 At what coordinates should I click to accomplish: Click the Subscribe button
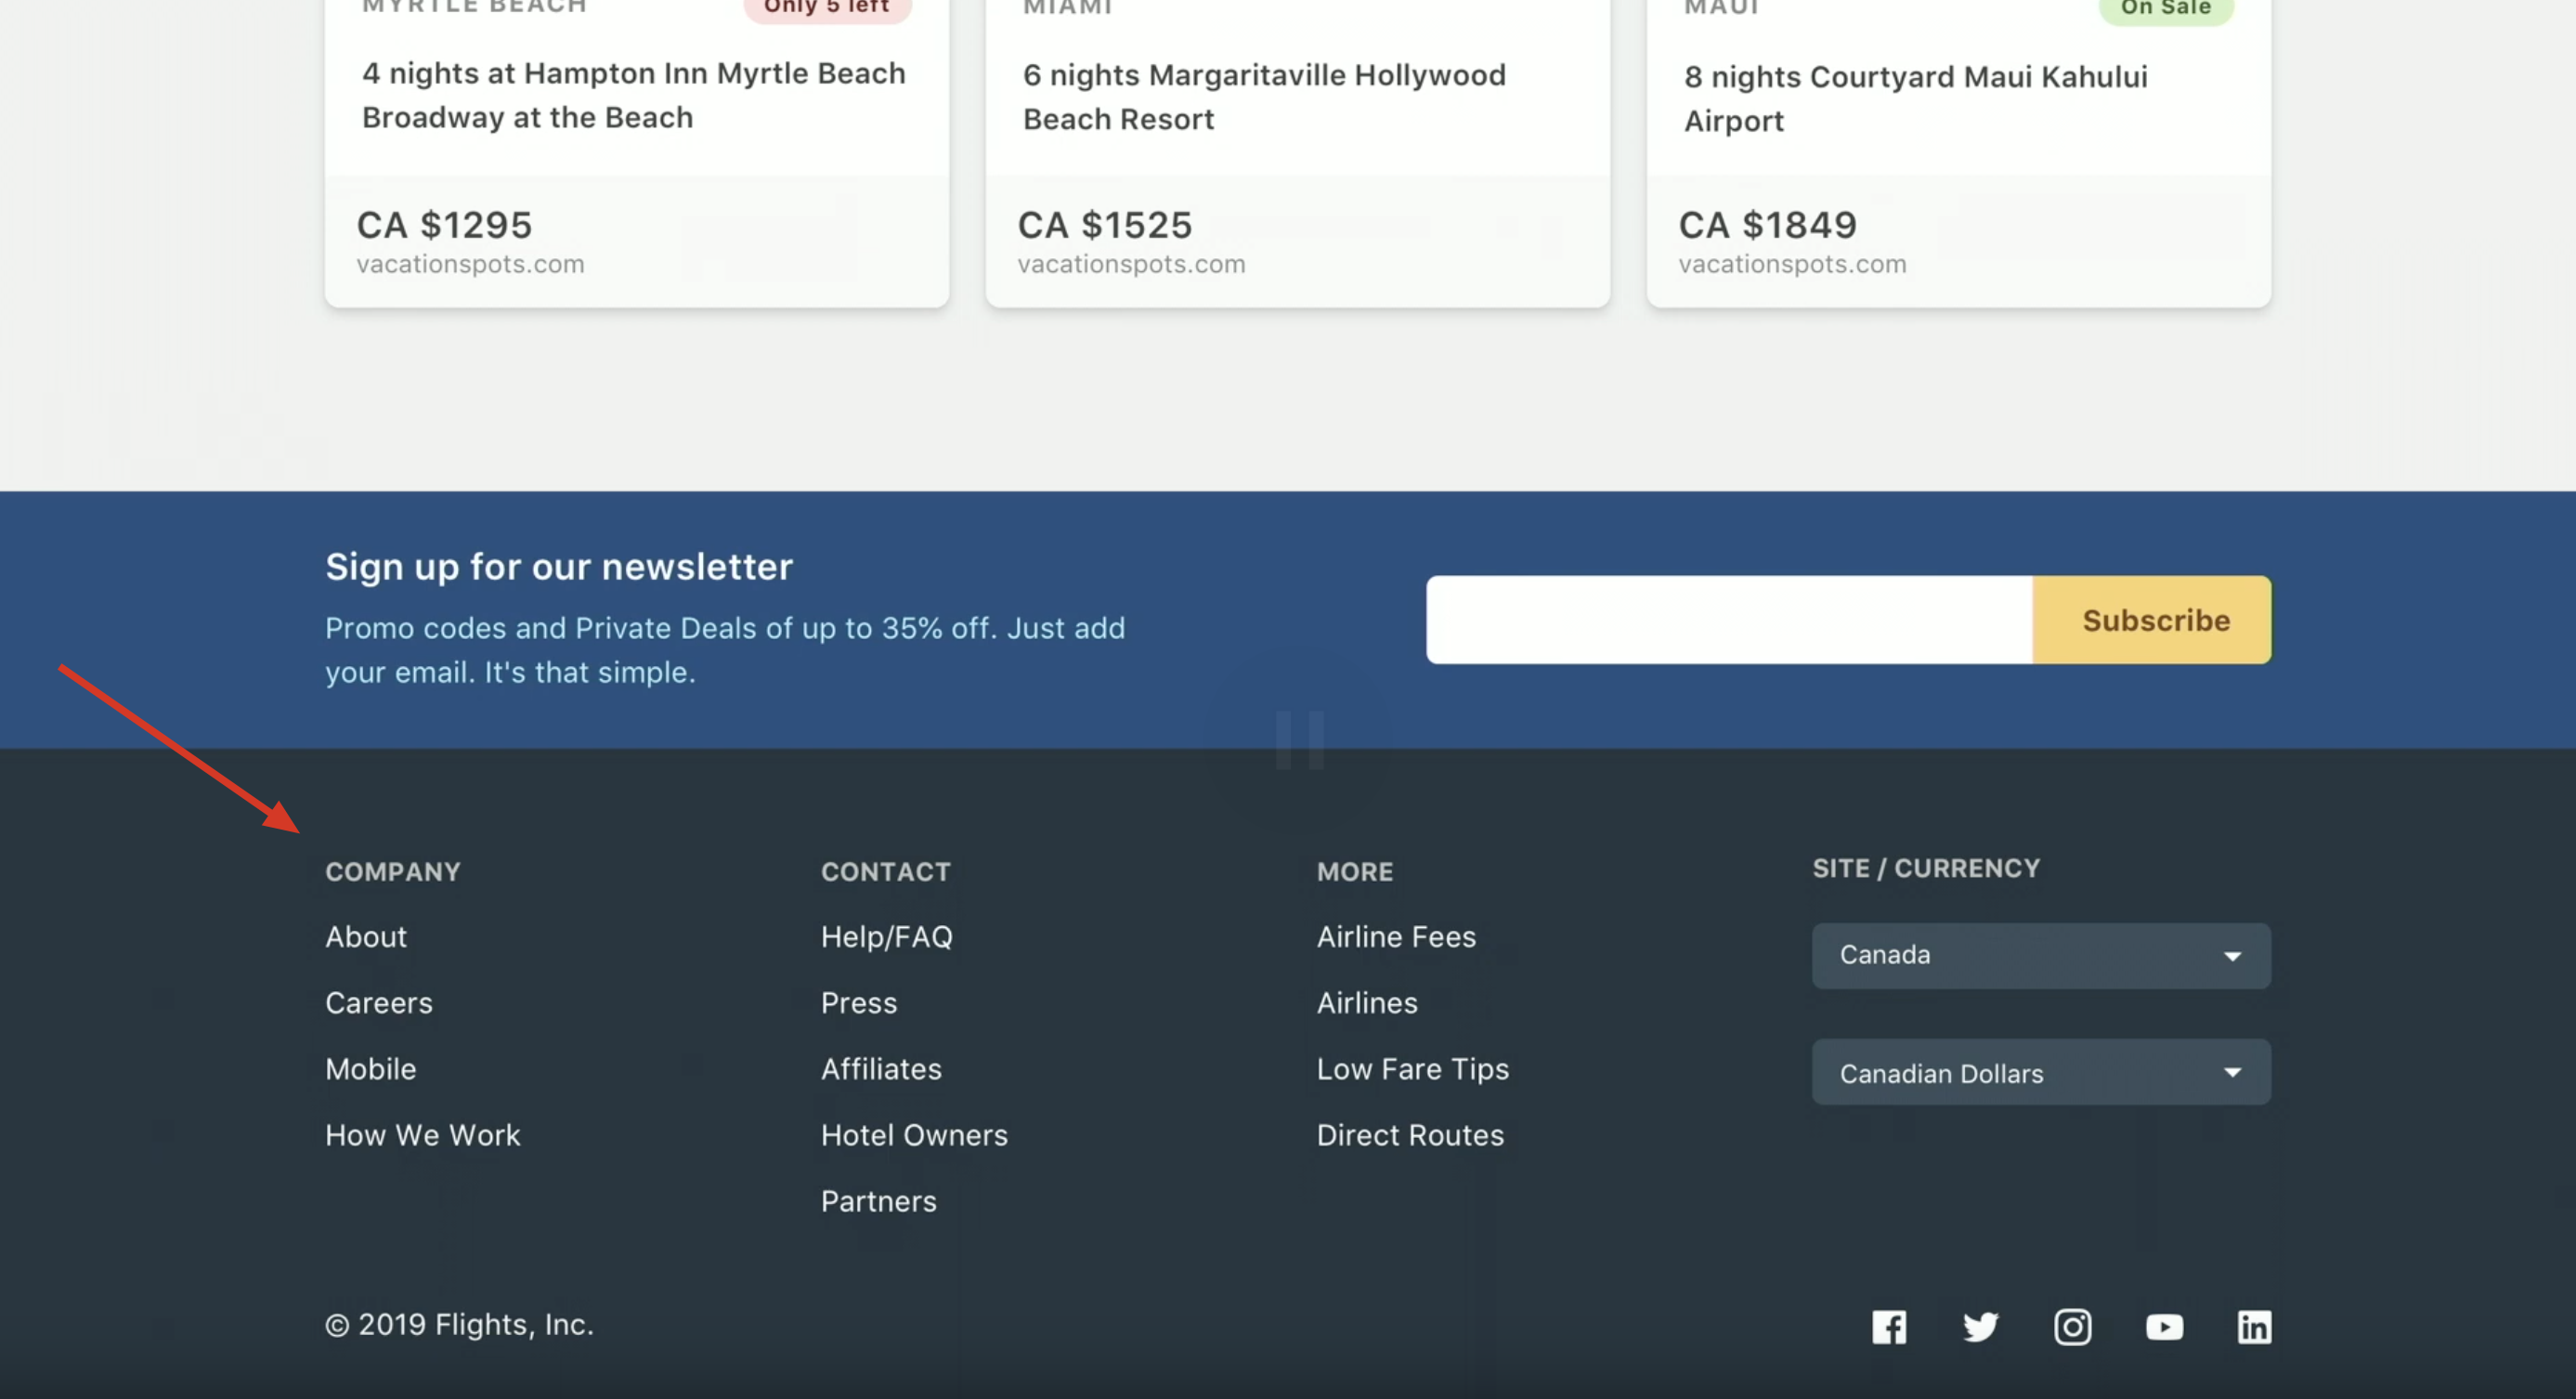click(2155, 620)
